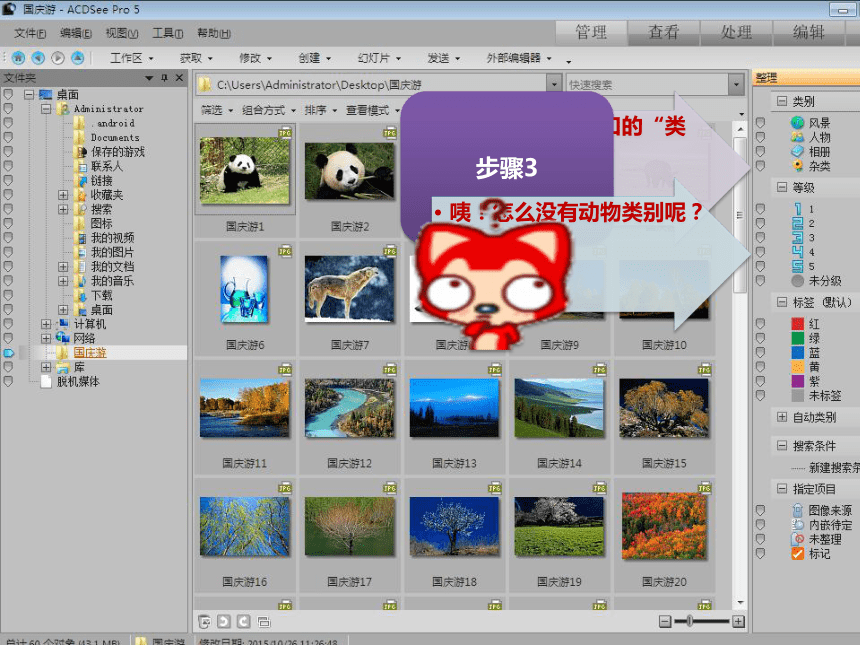Open the 编辑(E) menu

coord(76,33)
